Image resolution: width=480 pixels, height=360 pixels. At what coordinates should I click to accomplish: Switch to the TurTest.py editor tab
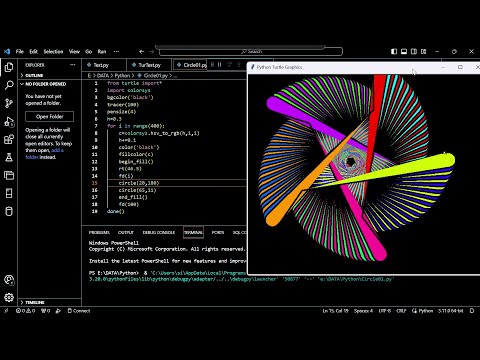pyautogui.click(x=149, y=65)
